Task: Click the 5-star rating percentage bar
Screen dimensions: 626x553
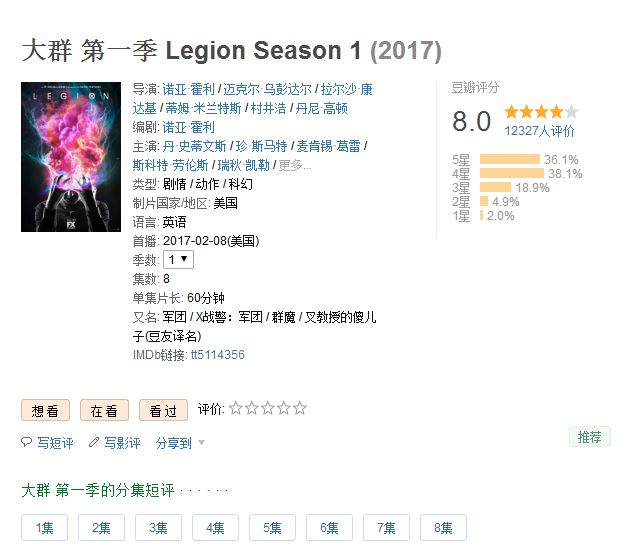Action: coord(509,159)
